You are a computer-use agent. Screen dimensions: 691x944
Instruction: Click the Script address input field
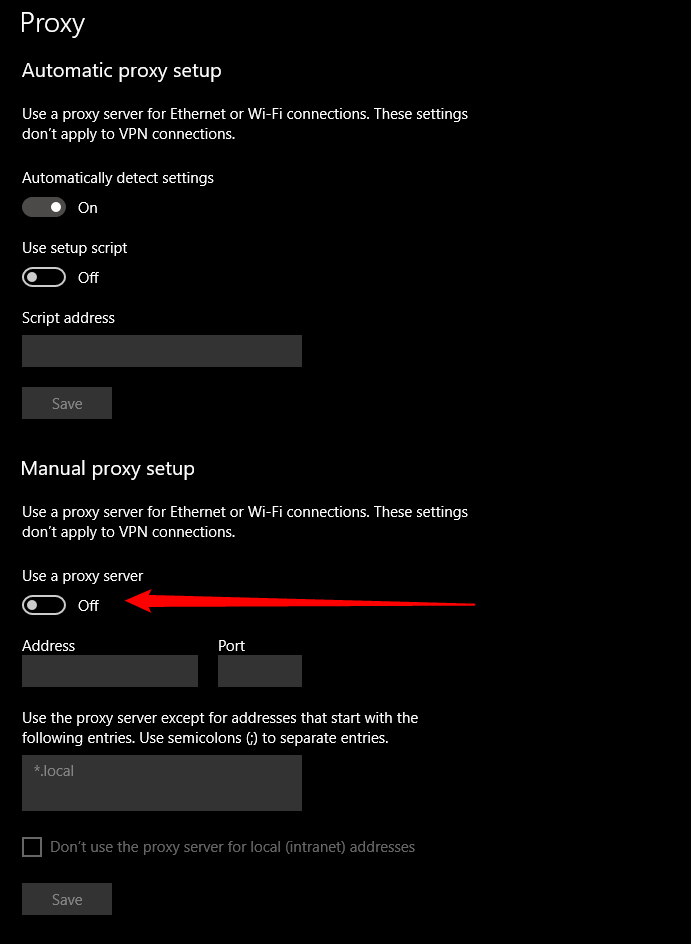[x=161, y=351]
